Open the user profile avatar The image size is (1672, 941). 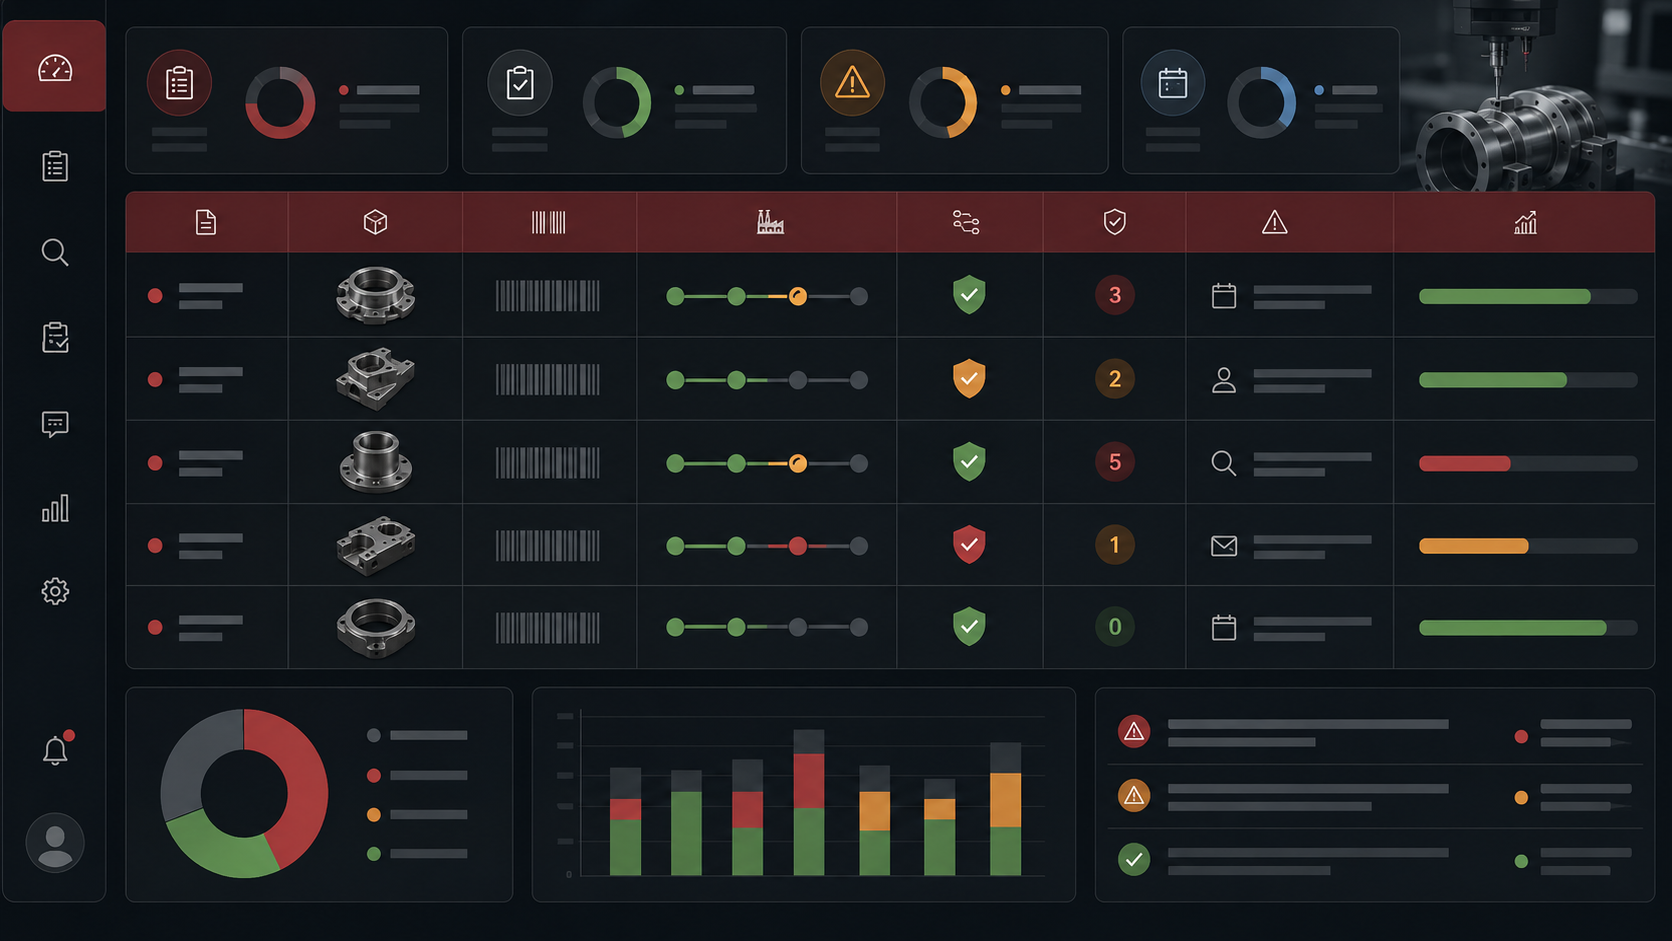pyautogui.click(x=55, y=843)
